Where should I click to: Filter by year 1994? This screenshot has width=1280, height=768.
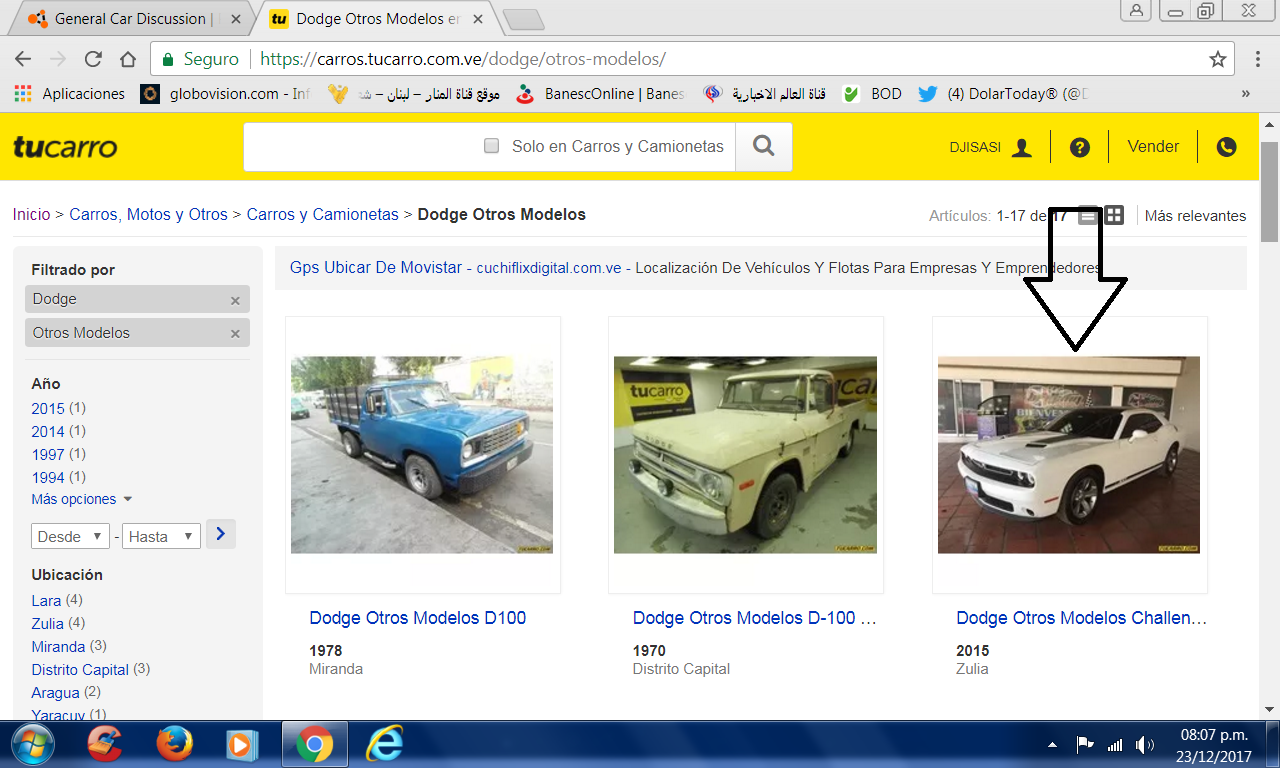tap(48, 477)
